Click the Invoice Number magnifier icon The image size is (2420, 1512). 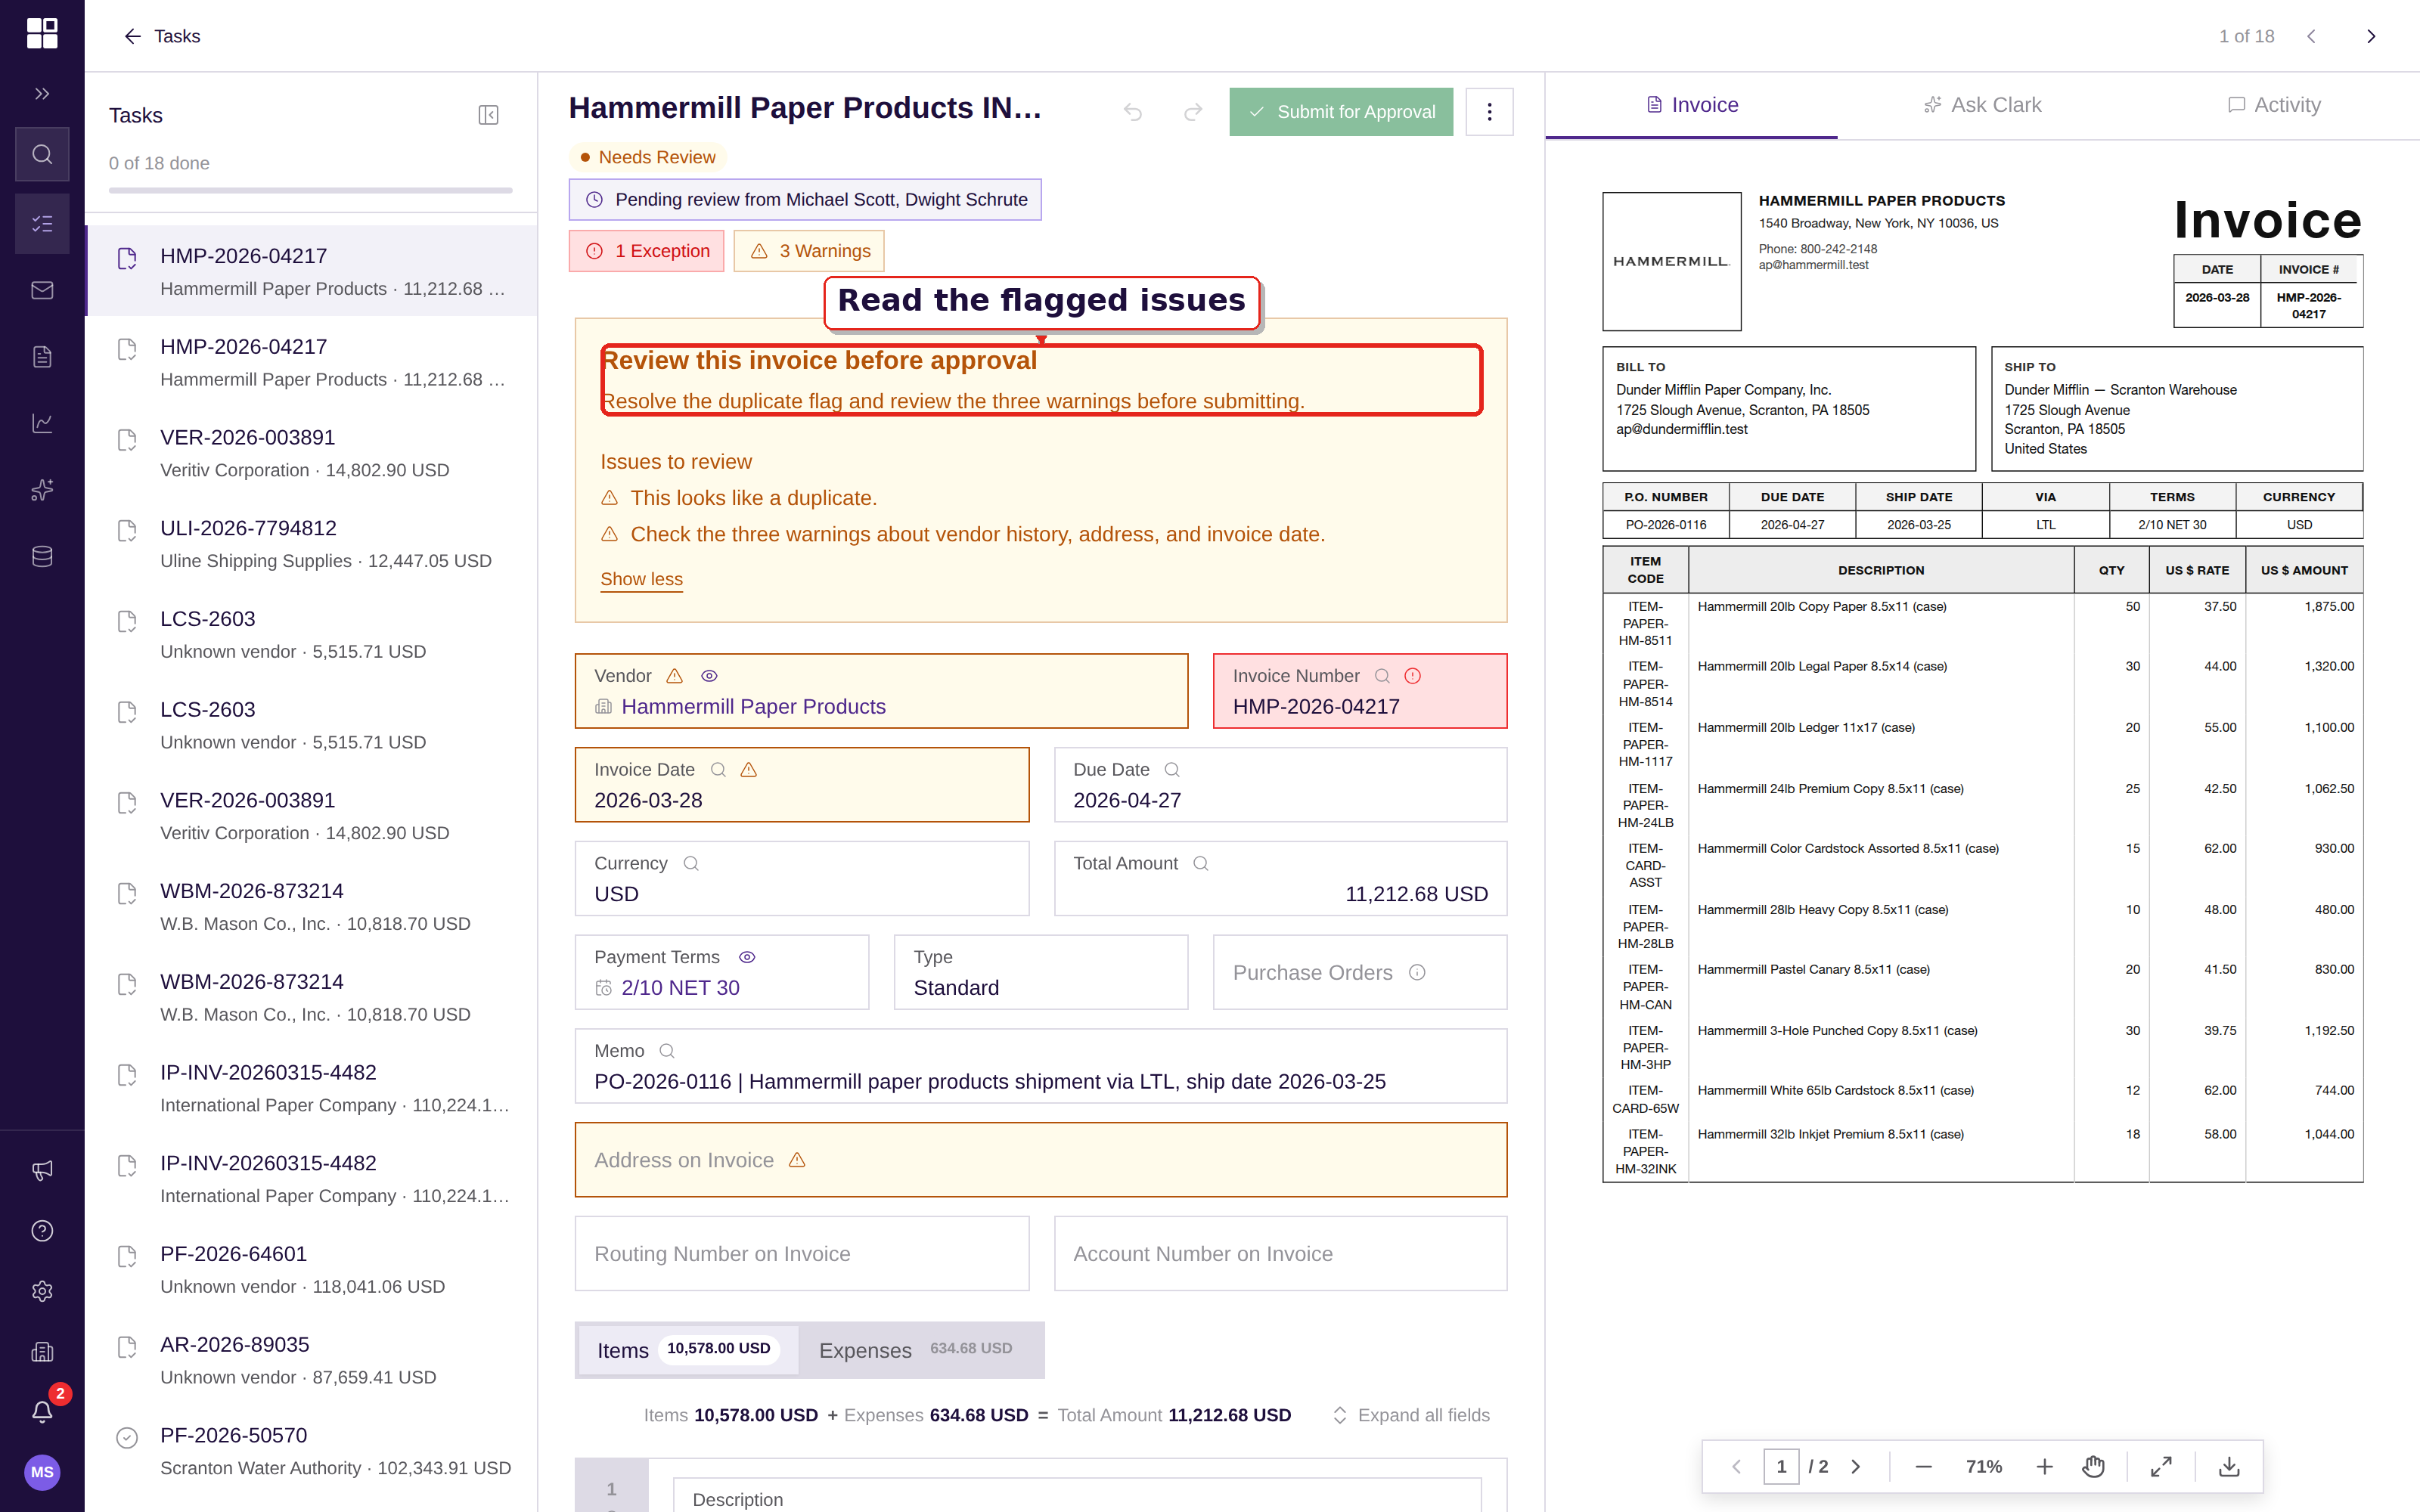tap(1382, 676)
